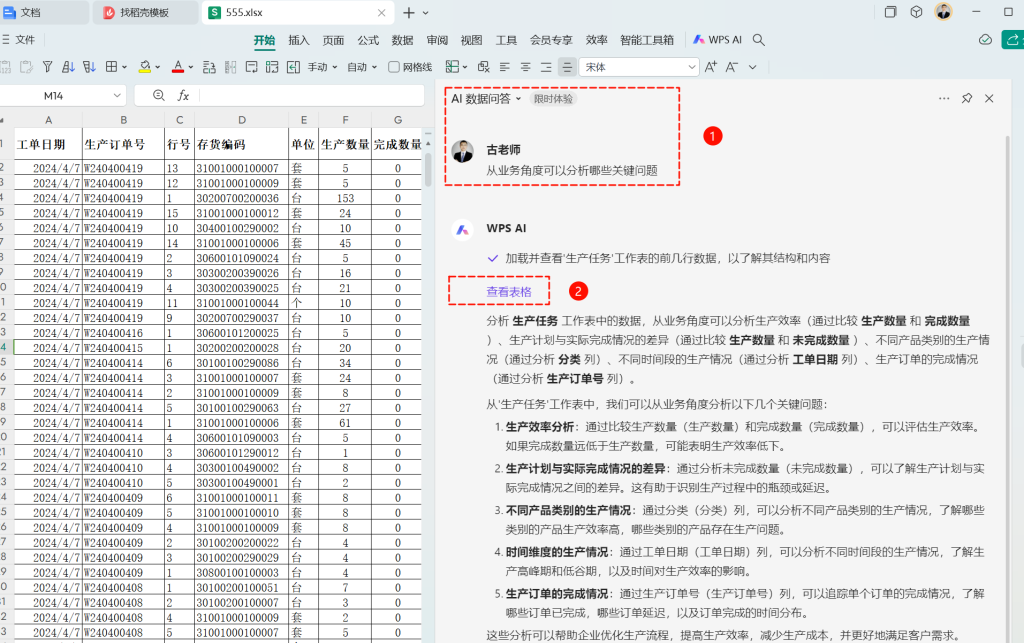Click the paste-as-values clipboard icon

pyautogui.click(x=5, y=67)
